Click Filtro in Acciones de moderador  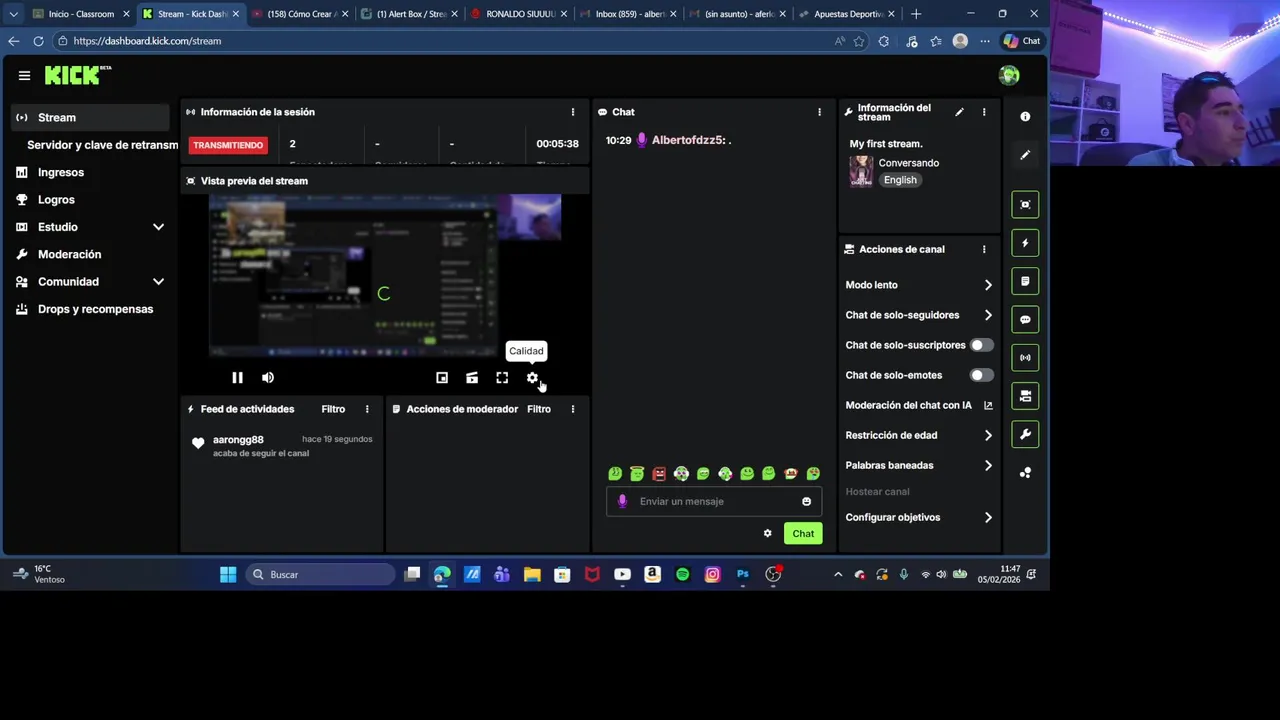click(539, 409)
